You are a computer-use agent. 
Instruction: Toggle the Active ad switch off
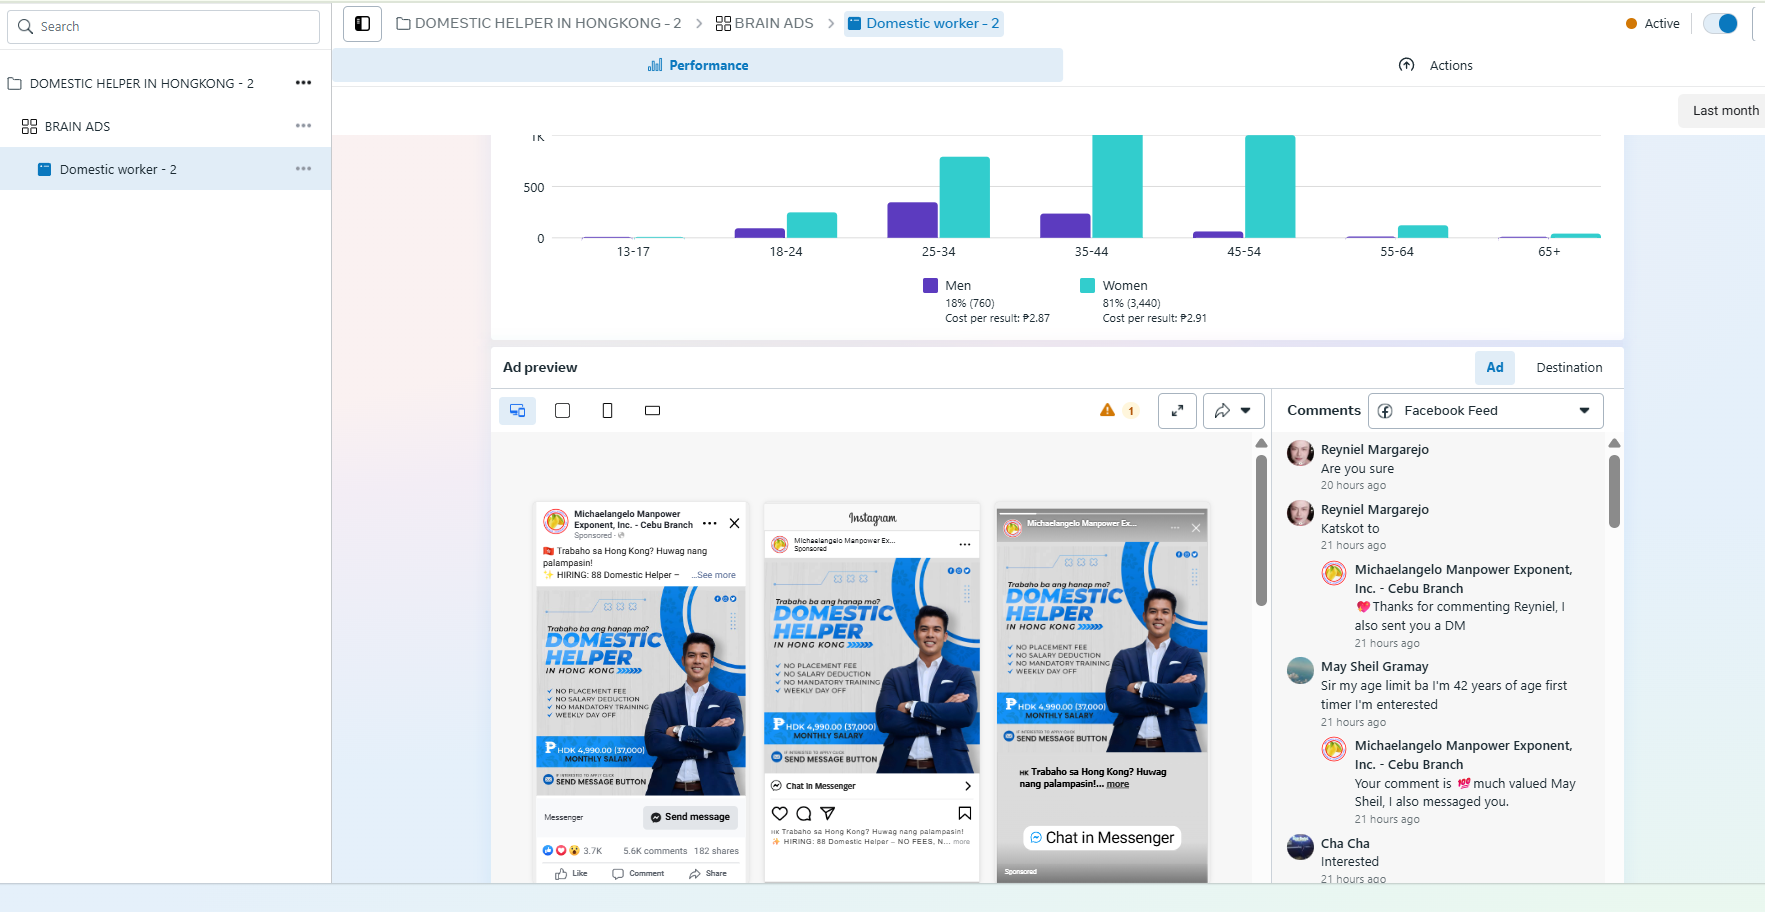click(x=1720, y=24)
